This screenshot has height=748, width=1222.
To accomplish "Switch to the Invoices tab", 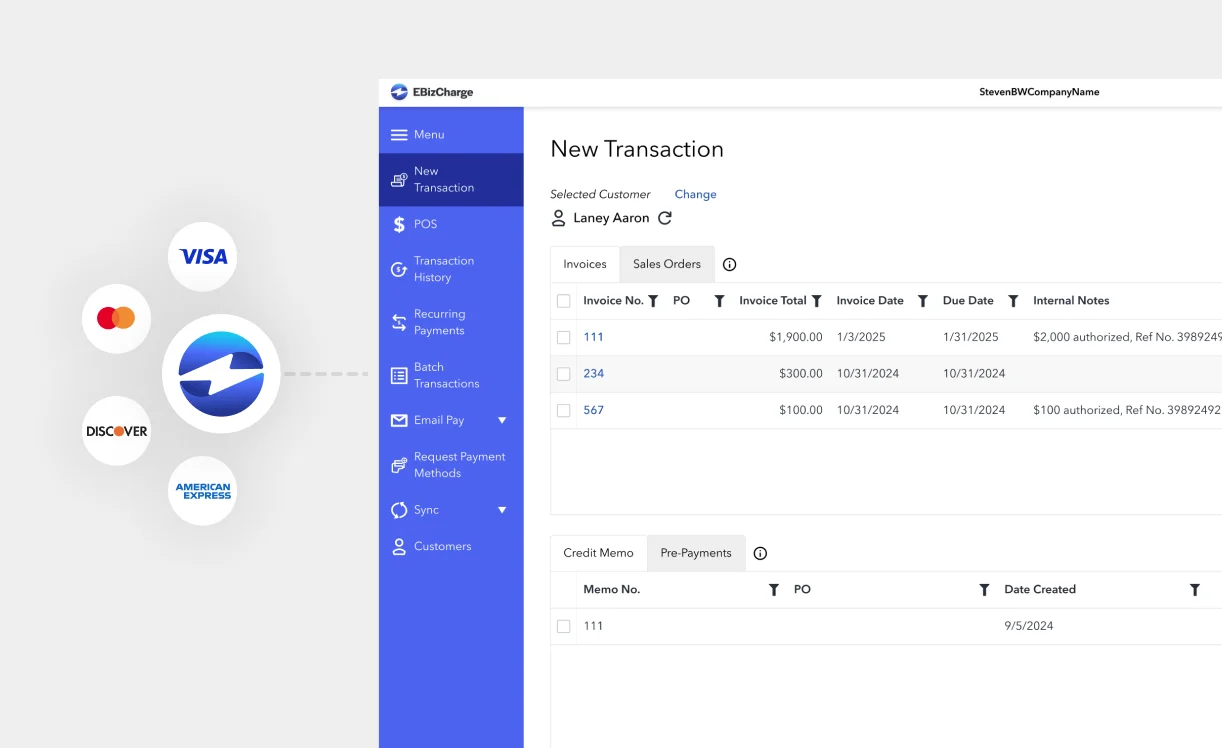I will point(585,264).
